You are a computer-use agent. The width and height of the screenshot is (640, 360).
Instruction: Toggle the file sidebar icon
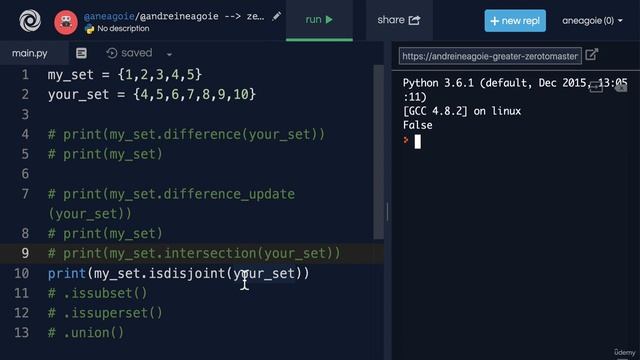(x=81, y=53)
